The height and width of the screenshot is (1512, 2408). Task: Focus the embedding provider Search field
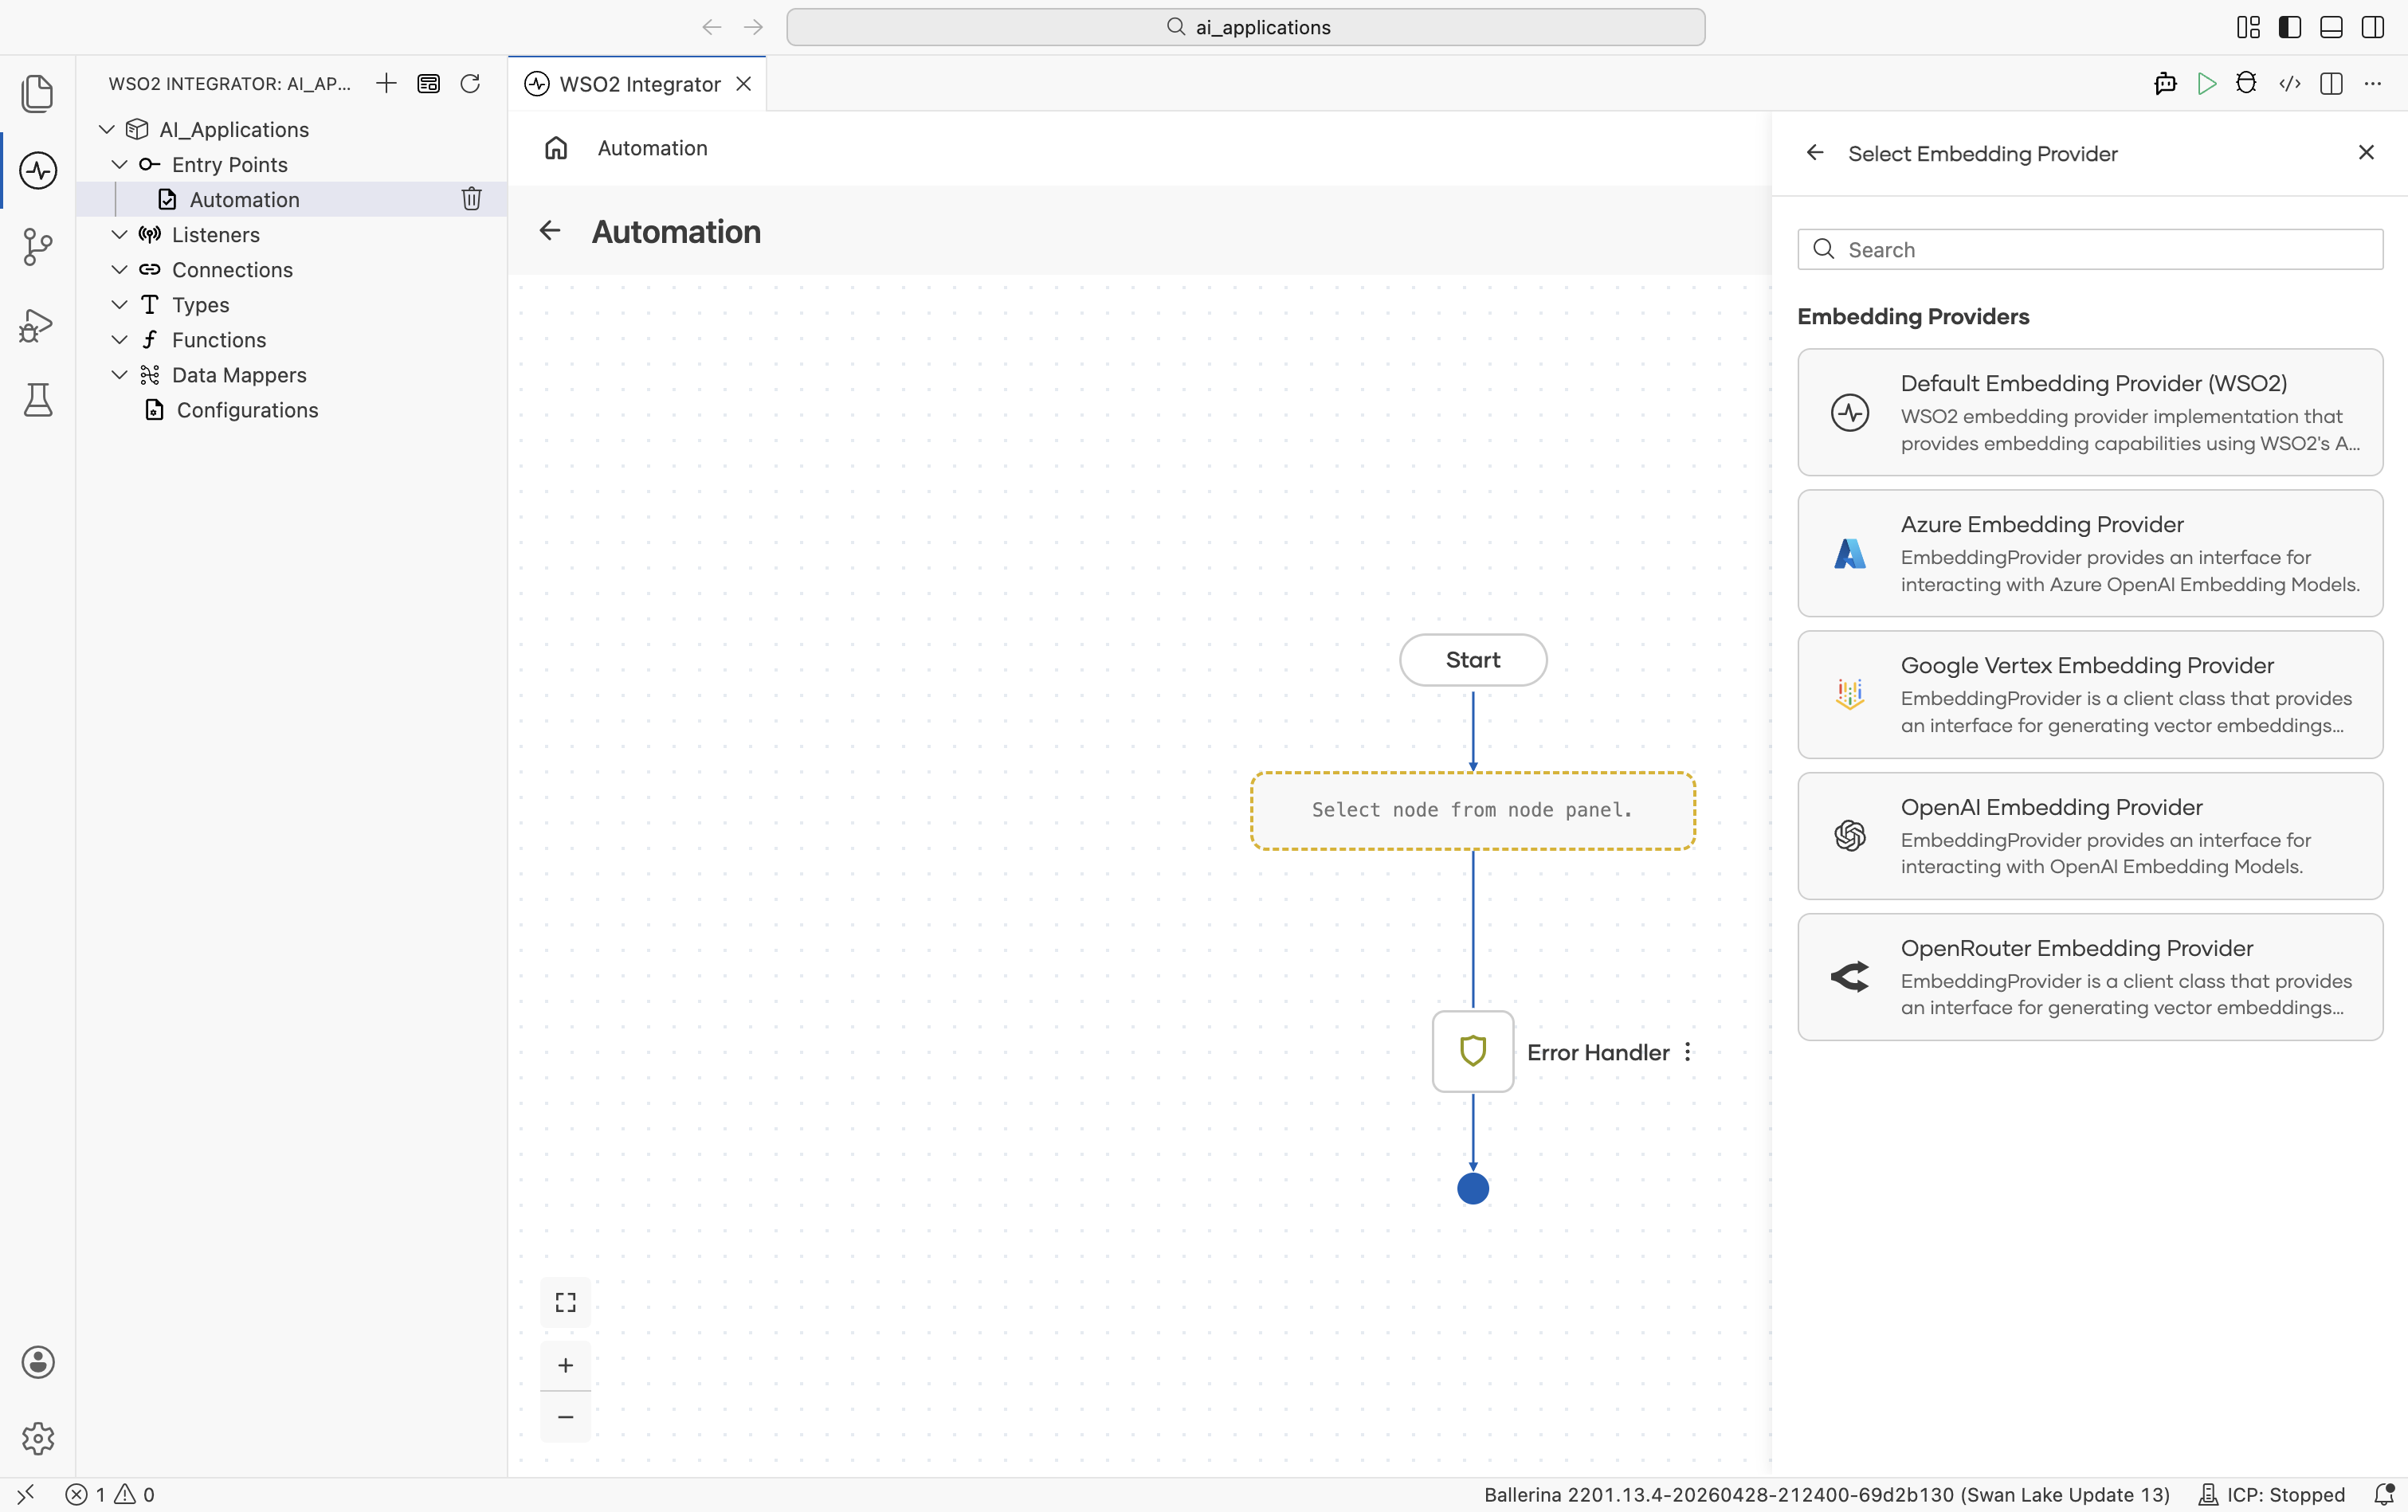pos(2090,249)
